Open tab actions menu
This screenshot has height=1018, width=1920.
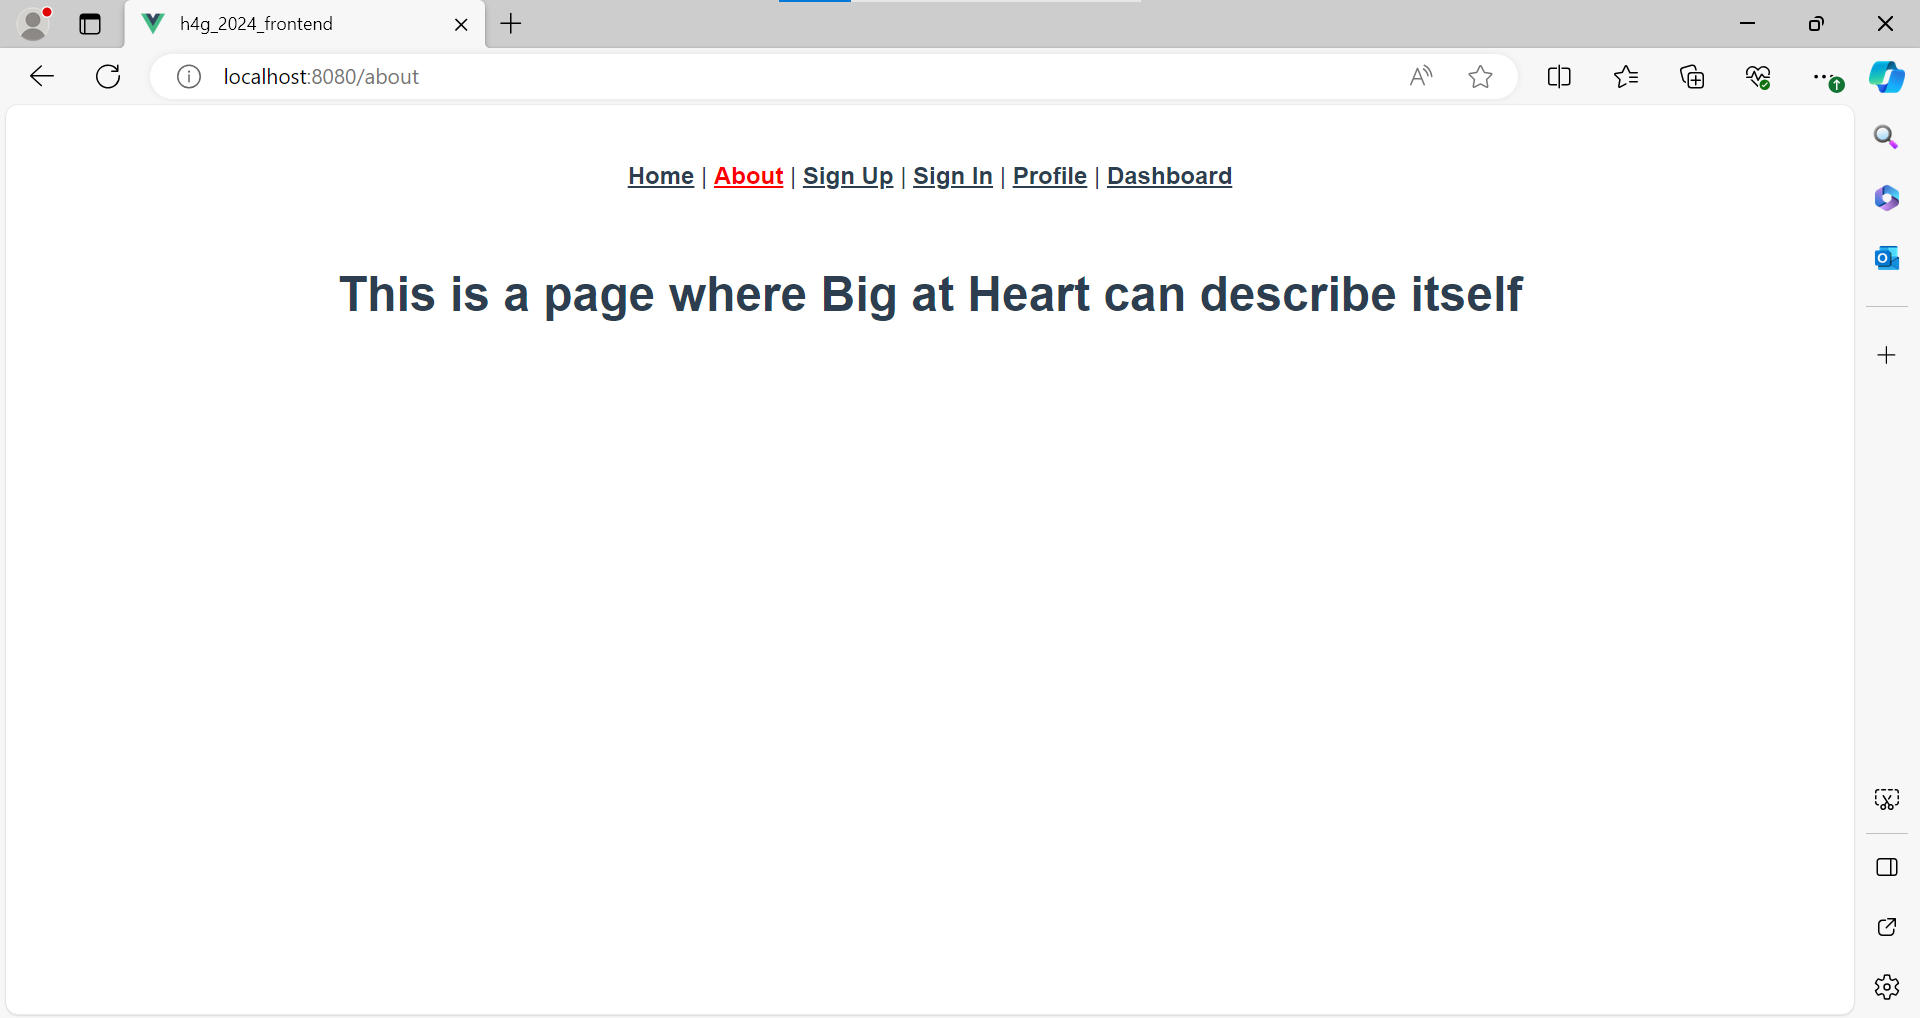[x=90, y=24]
